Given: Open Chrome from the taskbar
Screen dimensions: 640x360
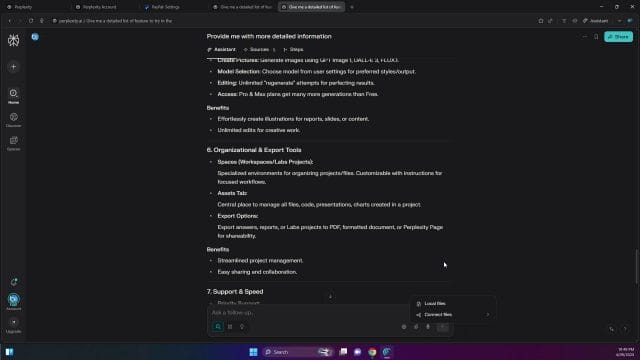Looking at the screenshot, I should click(372, 352).
